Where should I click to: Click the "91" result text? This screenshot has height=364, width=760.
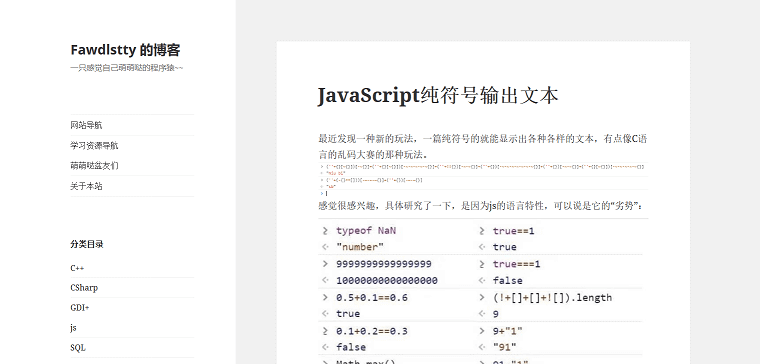point(505,347)
